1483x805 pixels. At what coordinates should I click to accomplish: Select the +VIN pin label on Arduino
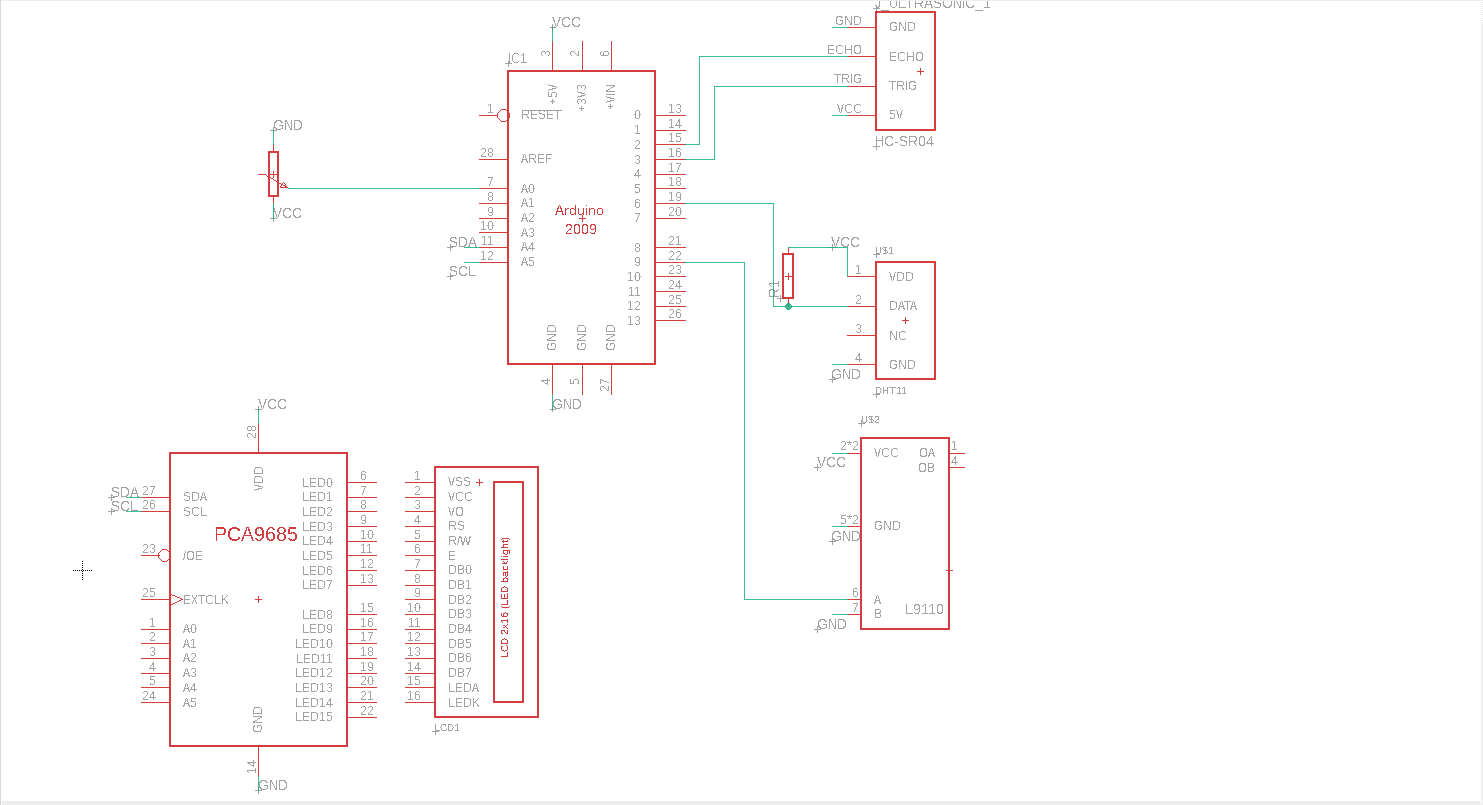coord(610,95)
